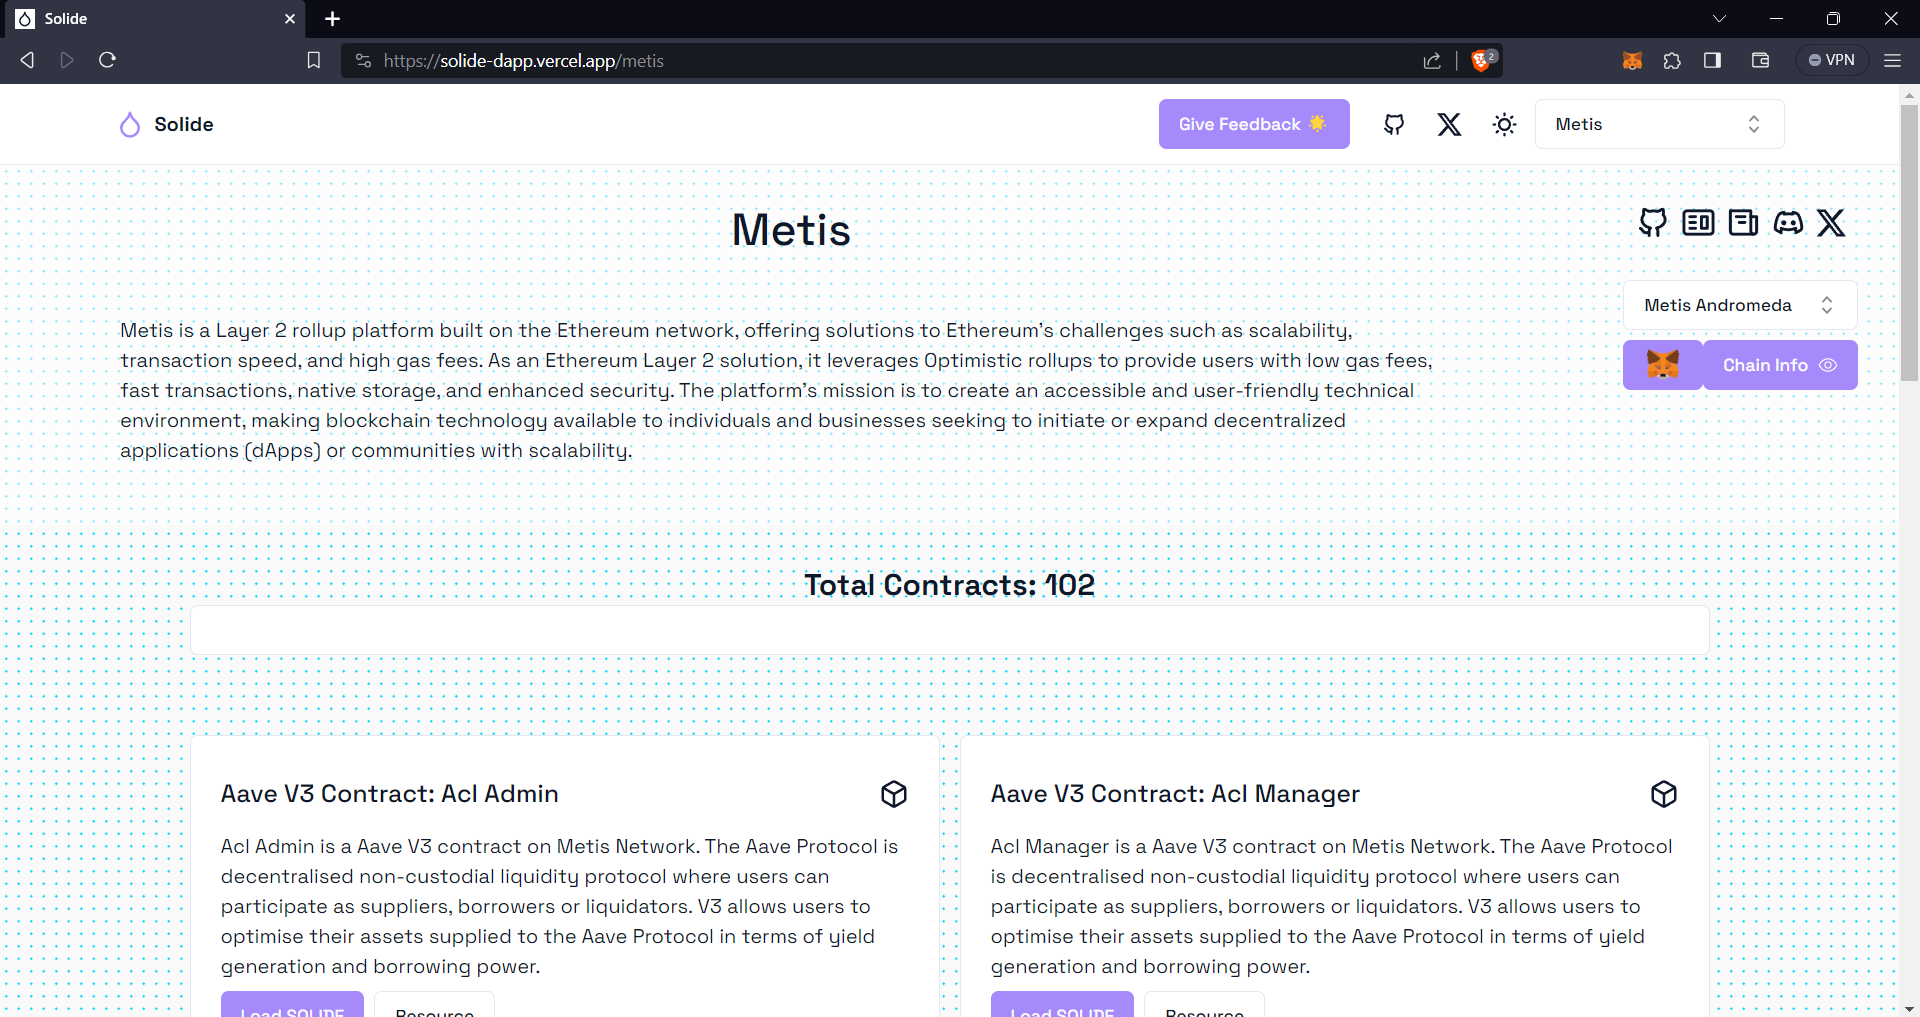This screenshot has width=1920, height=1017.
Task: Open the X (Twitter) icon in the header
Action: coord(1449,124)
